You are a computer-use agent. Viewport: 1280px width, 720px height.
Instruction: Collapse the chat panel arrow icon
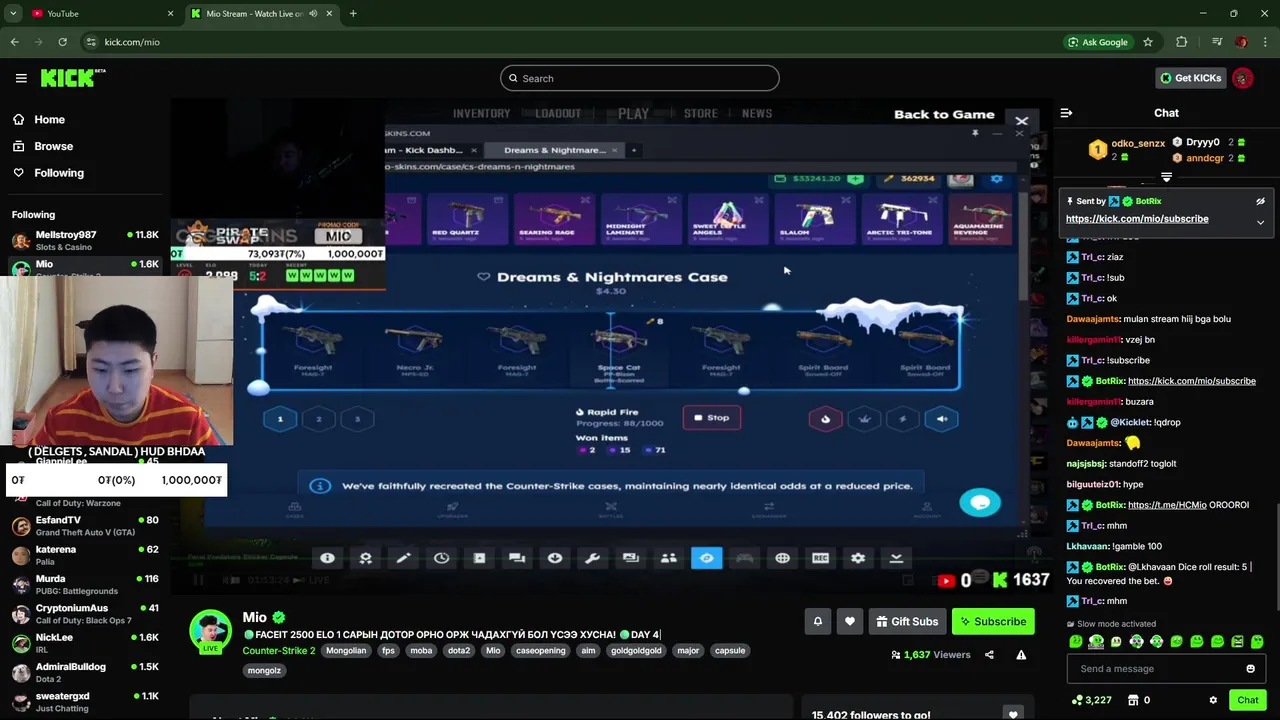coord(1066,113)
